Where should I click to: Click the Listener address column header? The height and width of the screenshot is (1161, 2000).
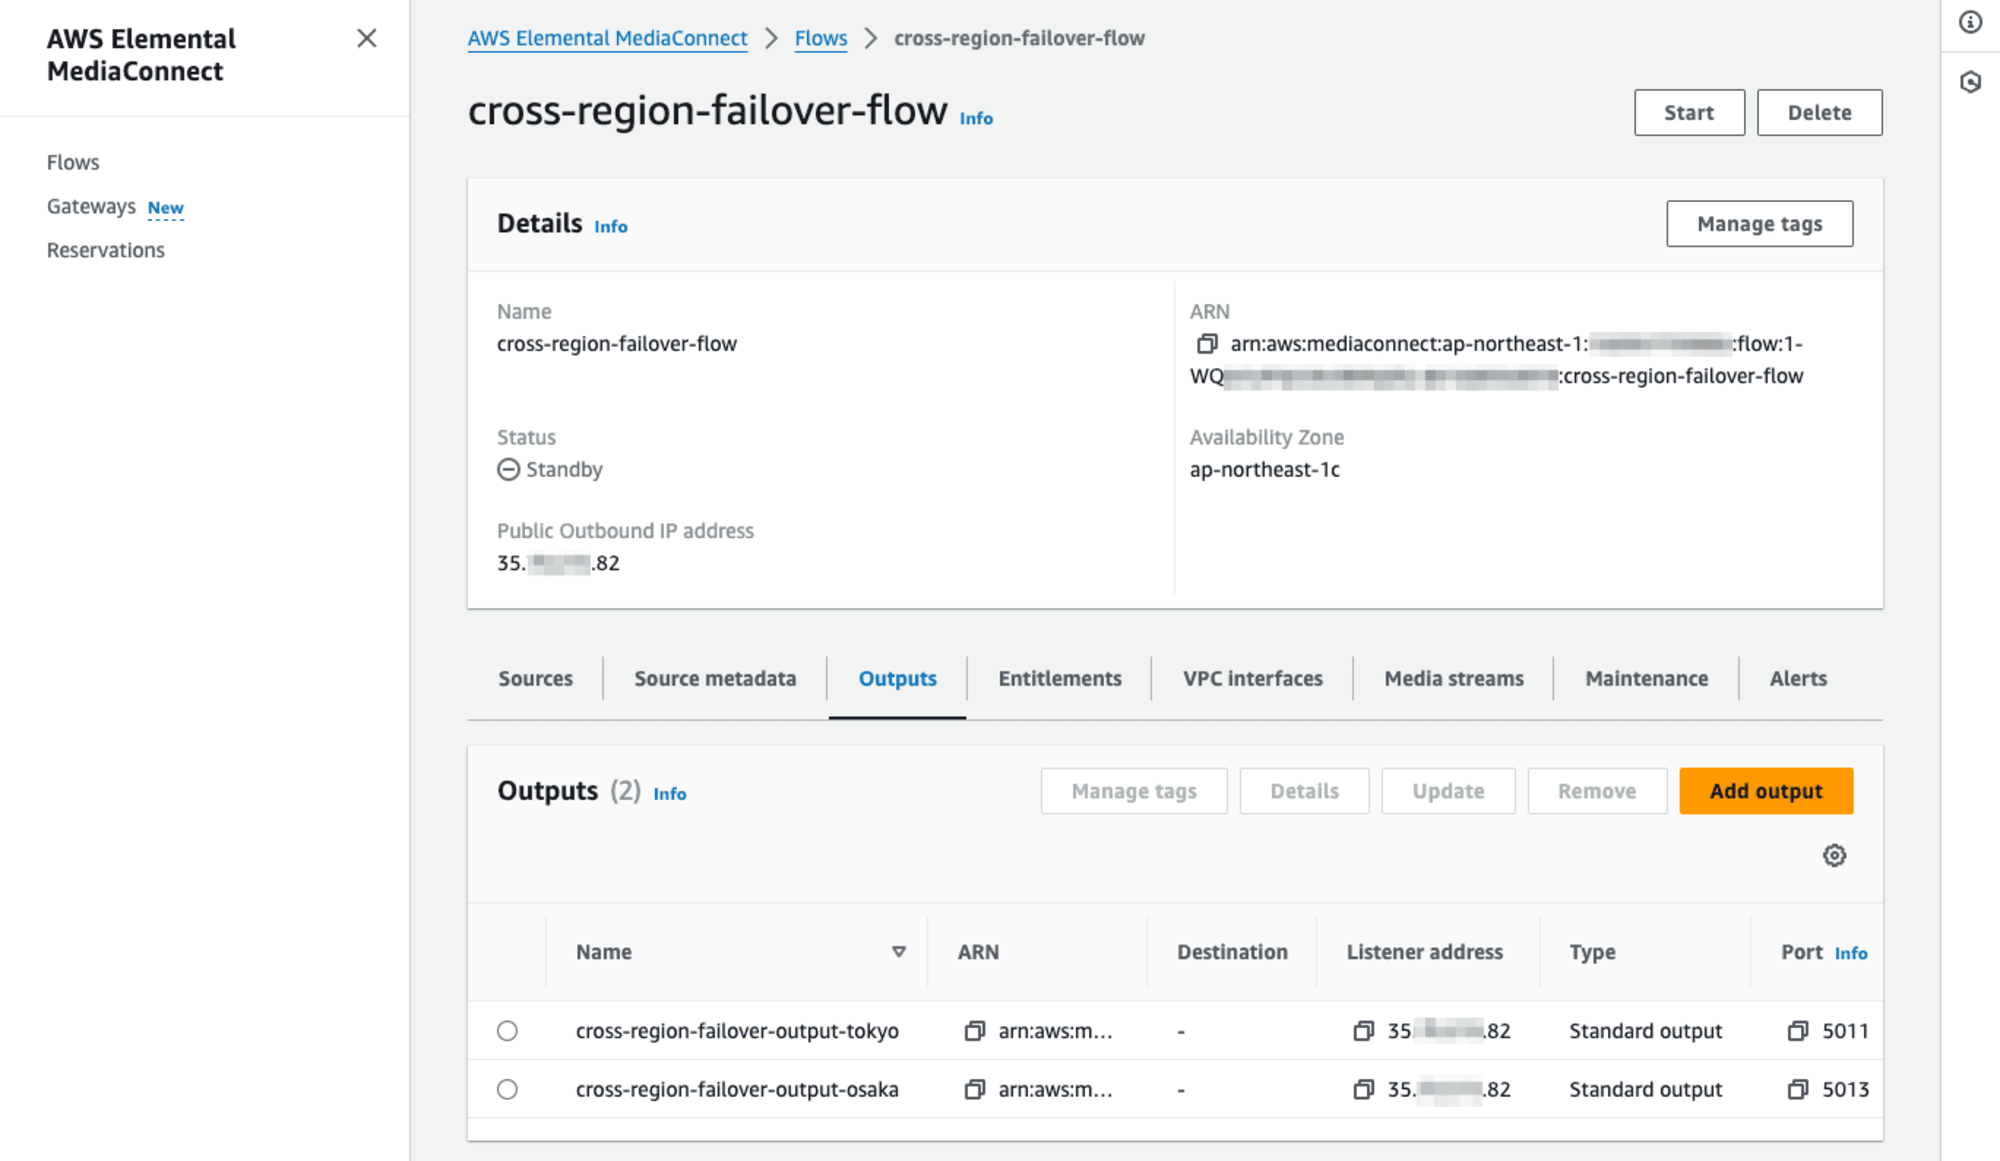(x=1424, y=952)
